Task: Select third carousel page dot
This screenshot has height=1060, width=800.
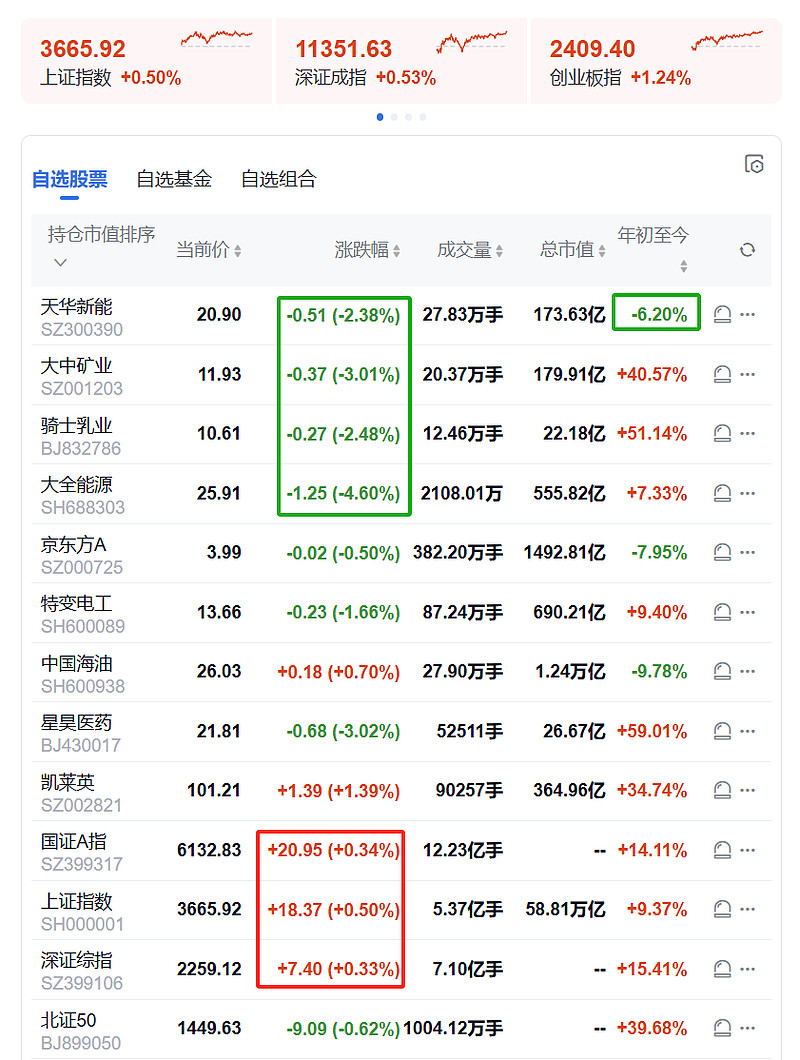Action: (408, 117)
